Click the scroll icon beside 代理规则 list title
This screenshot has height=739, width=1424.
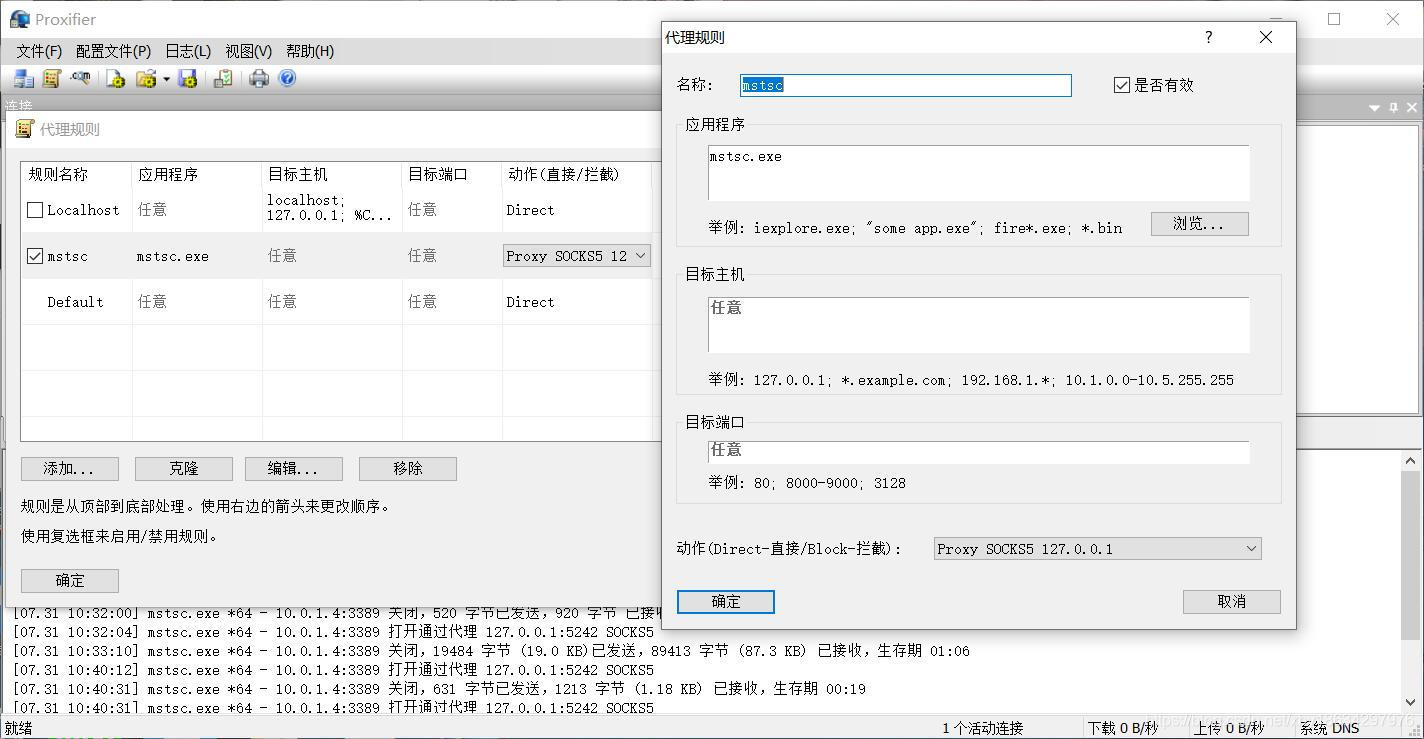pos(25,129)
